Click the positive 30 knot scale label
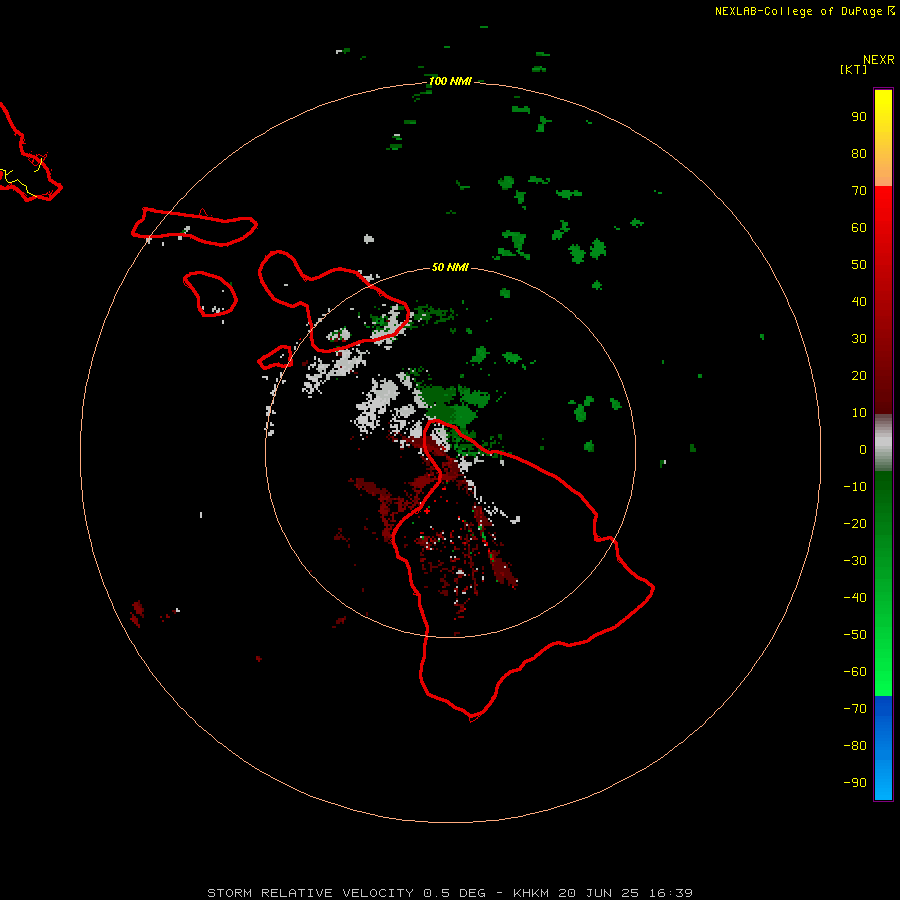The height and width of the screenshot is (900, 900). pyautogui.click(x=859, y=339)
